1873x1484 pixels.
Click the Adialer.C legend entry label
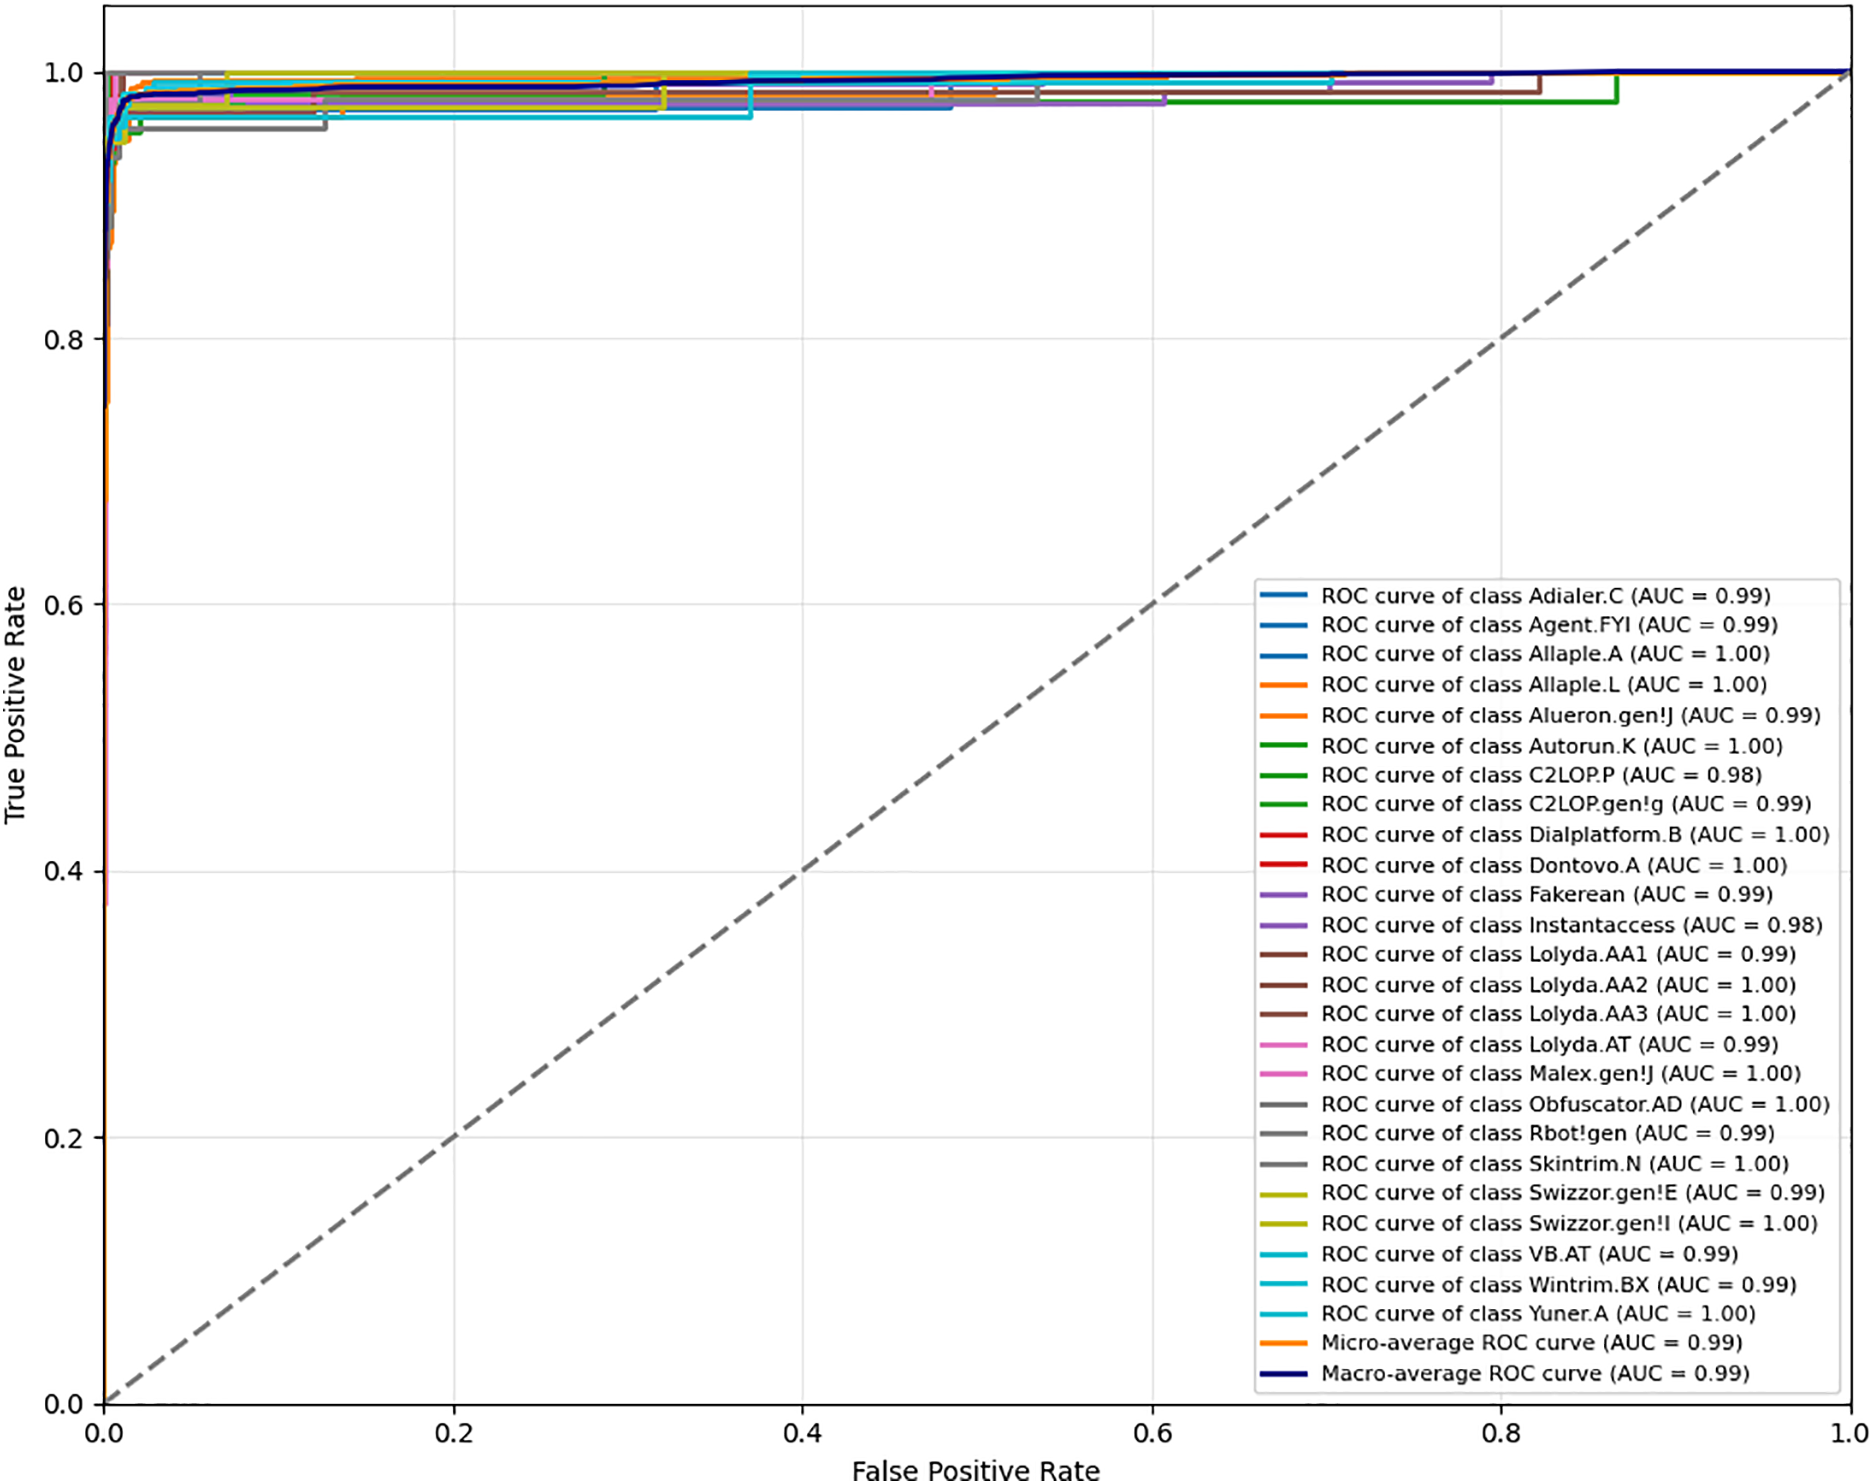(x=1545, y=596)
